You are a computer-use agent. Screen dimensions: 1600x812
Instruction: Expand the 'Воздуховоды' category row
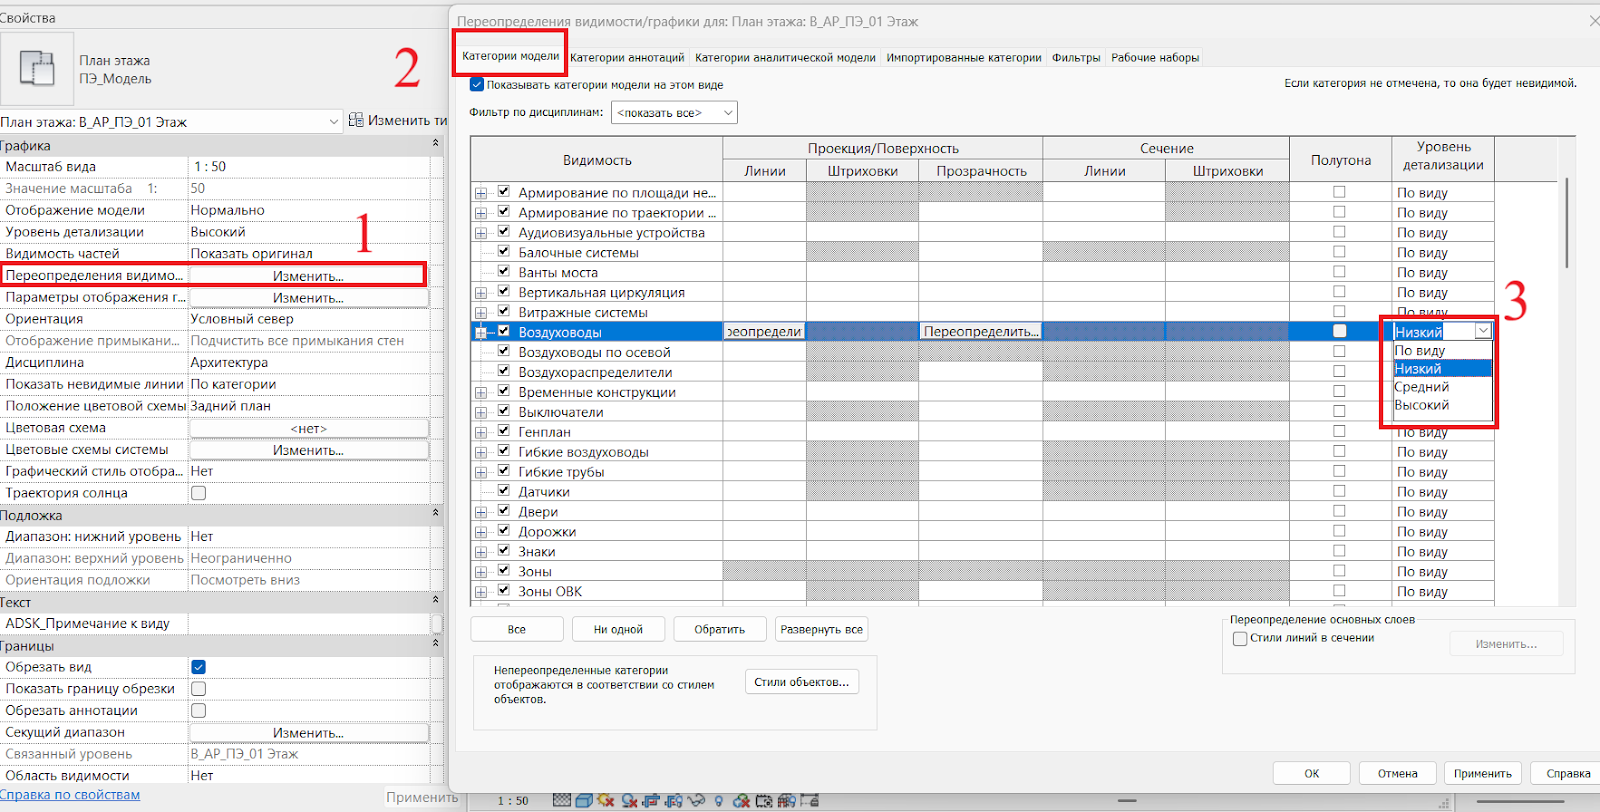(481, 332)
